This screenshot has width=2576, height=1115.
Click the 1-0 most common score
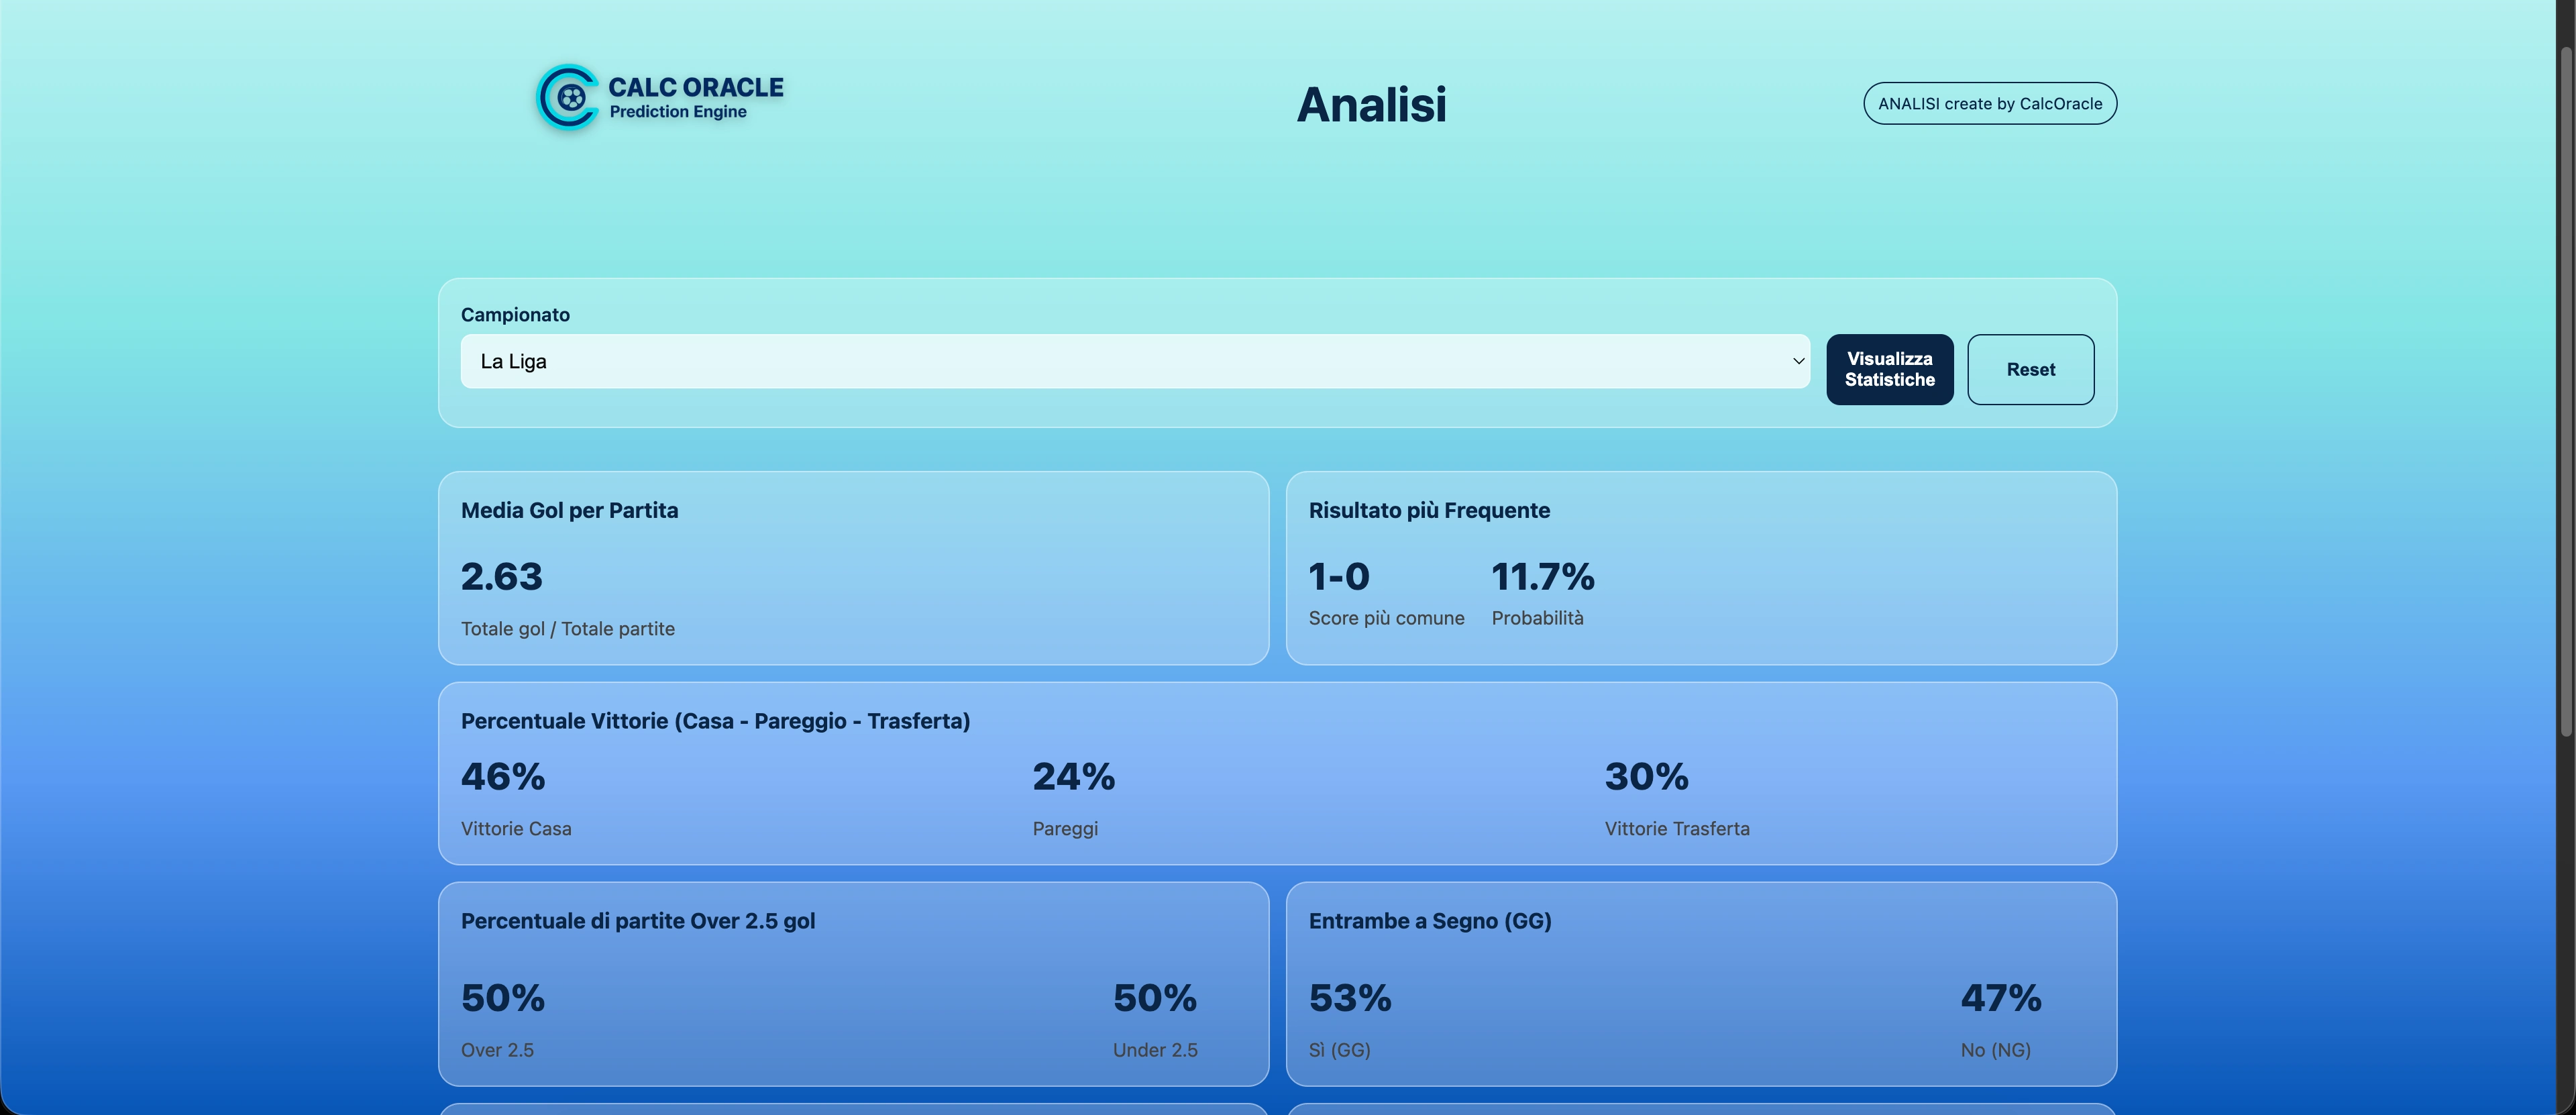[1339, 577]
